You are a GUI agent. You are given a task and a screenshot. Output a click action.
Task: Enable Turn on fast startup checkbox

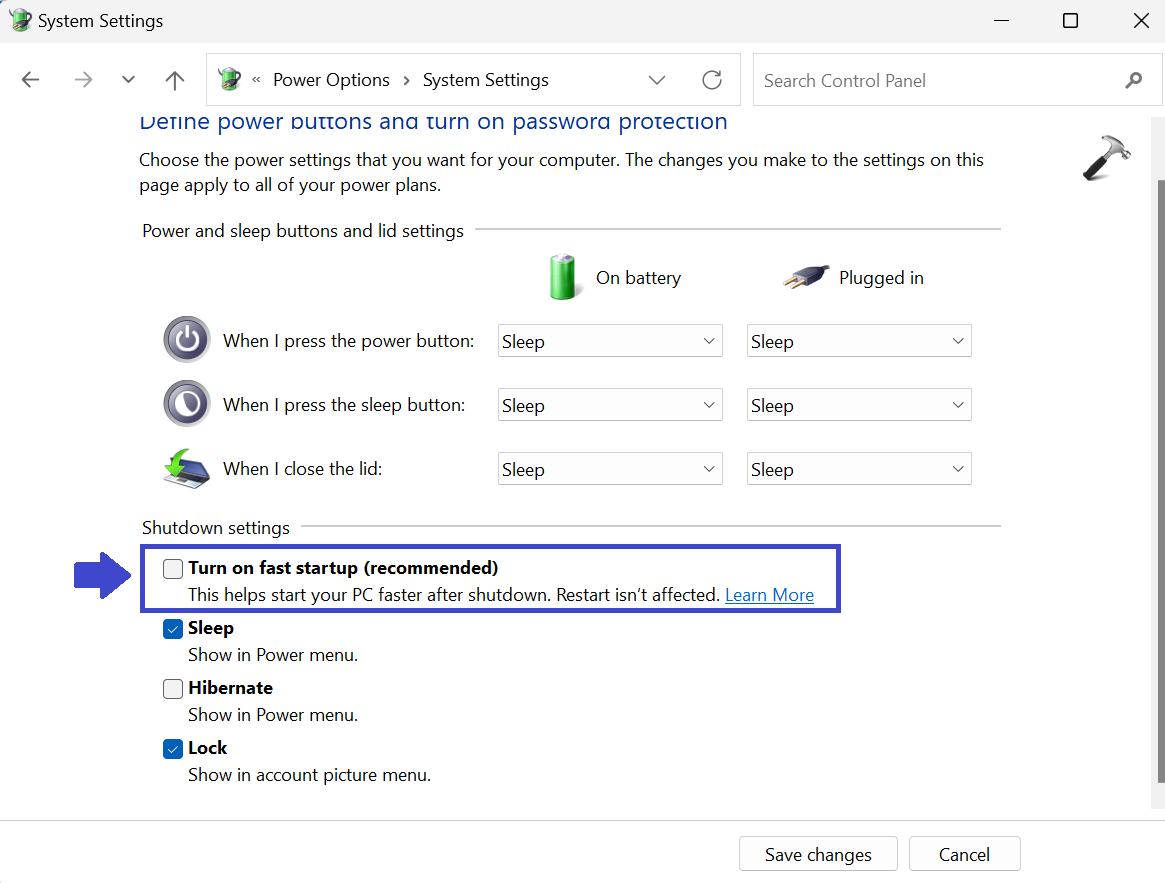tap(173, 569)
